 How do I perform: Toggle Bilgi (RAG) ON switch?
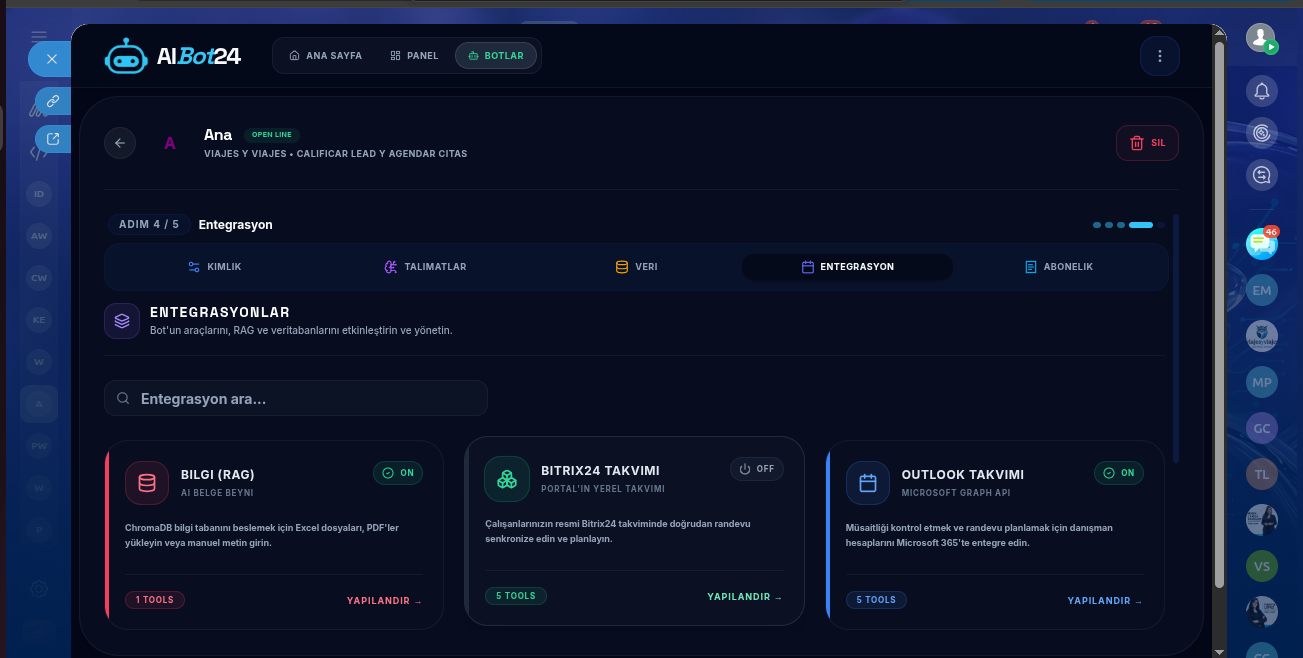pos(398,473)
